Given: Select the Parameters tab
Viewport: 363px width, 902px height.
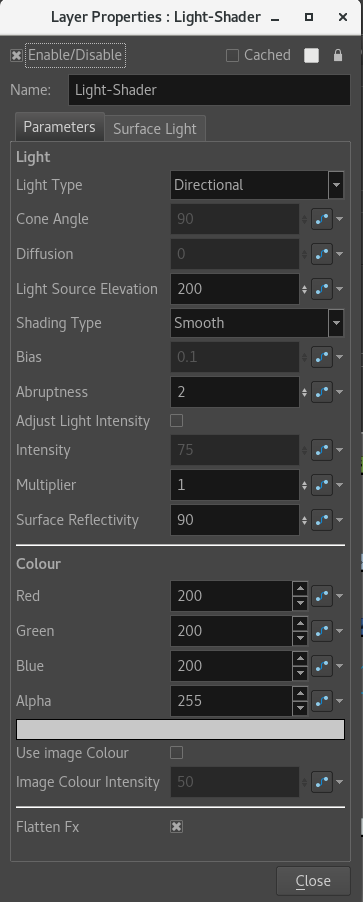Looking at the screenshot, I should [x=60, y=127].
